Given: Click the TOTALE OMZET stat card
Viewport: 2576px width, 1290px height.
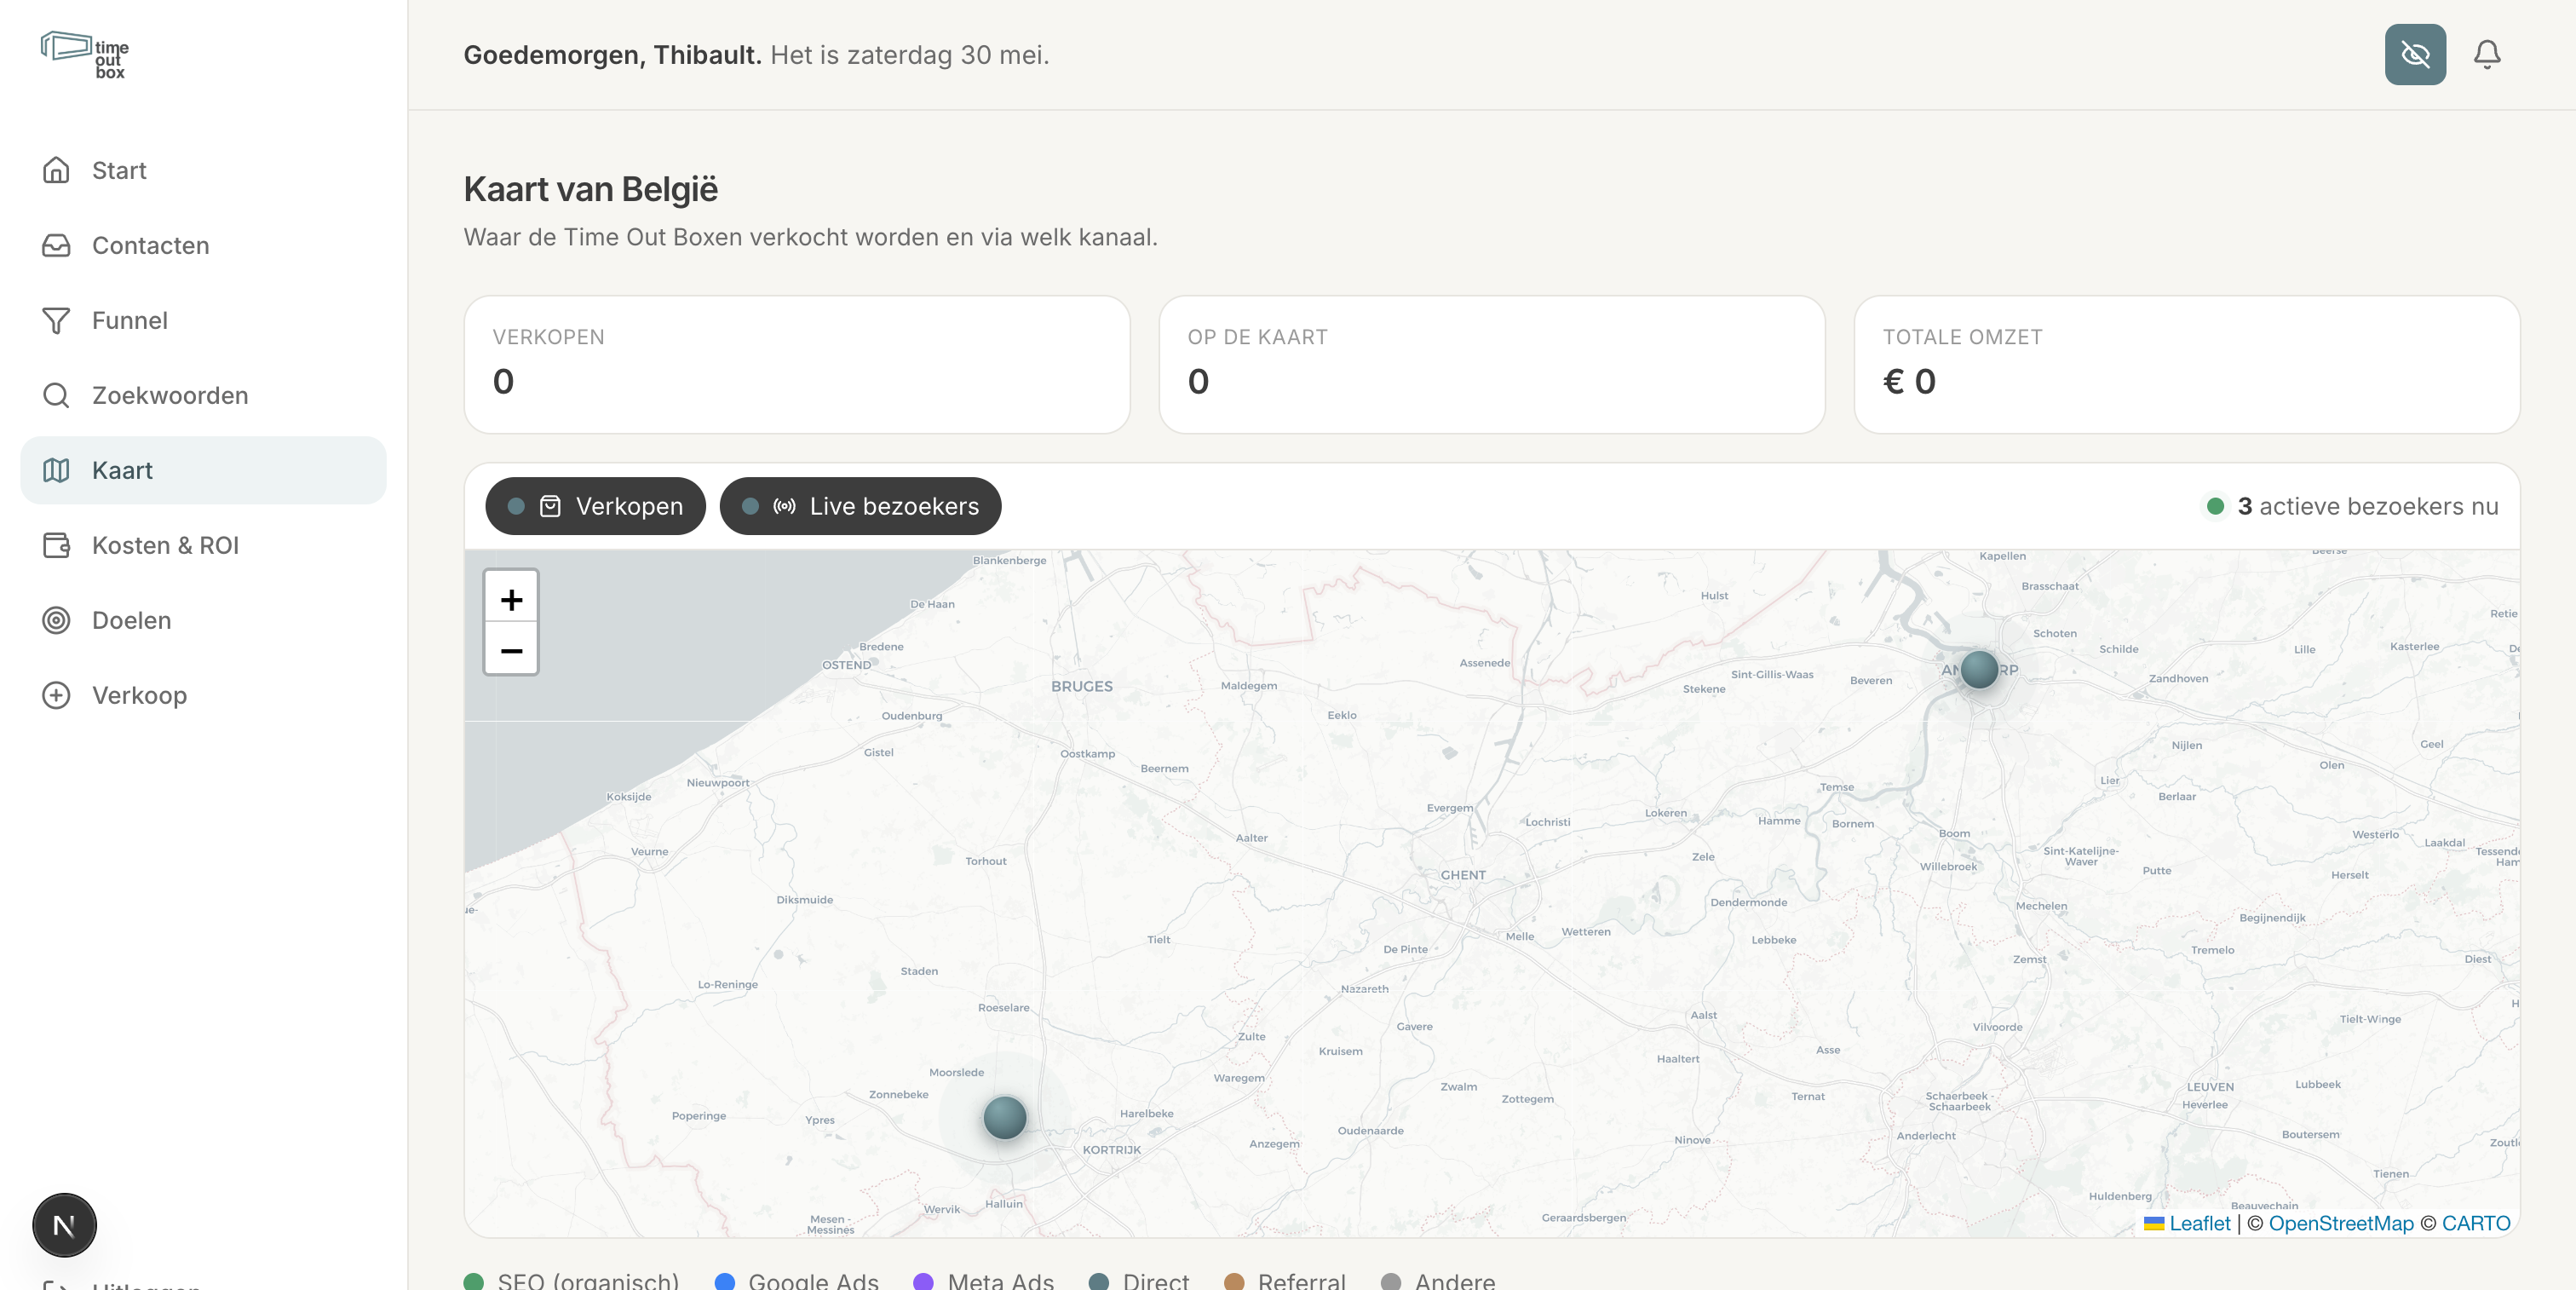Looking at the screenshot, I should point(2186,364).
